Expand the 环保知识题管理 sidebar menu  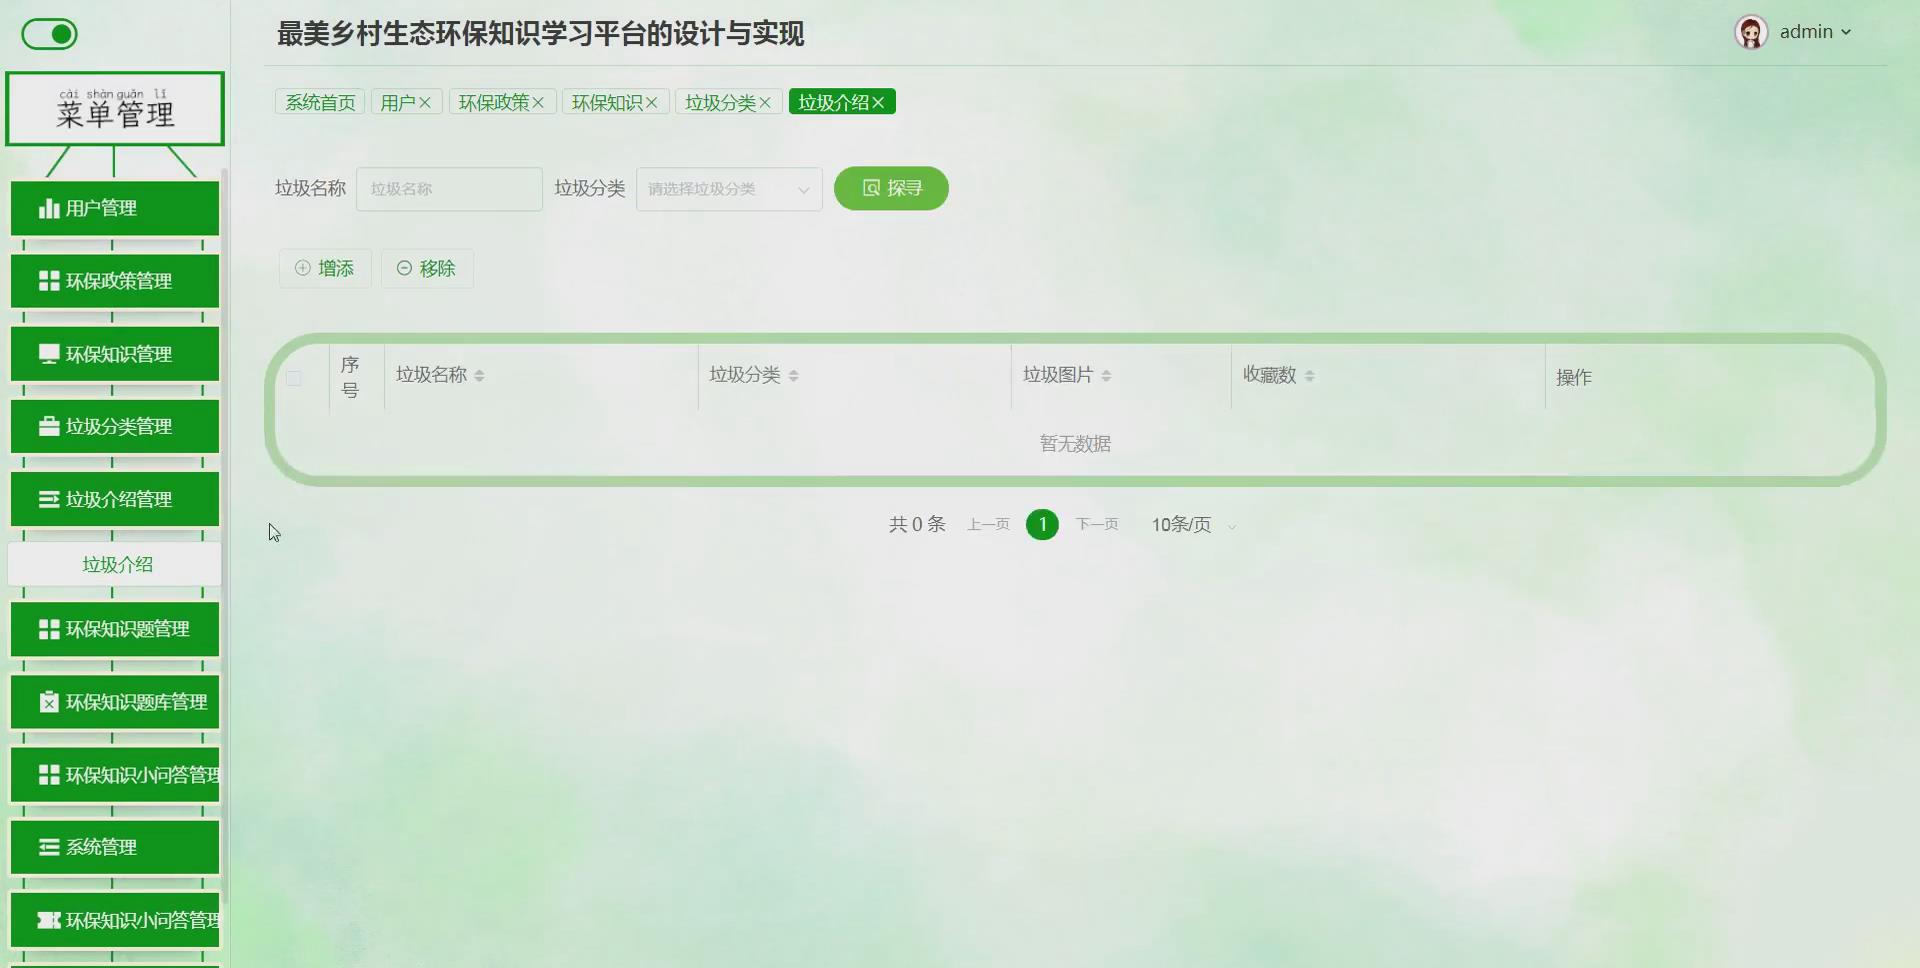(115, 629)
